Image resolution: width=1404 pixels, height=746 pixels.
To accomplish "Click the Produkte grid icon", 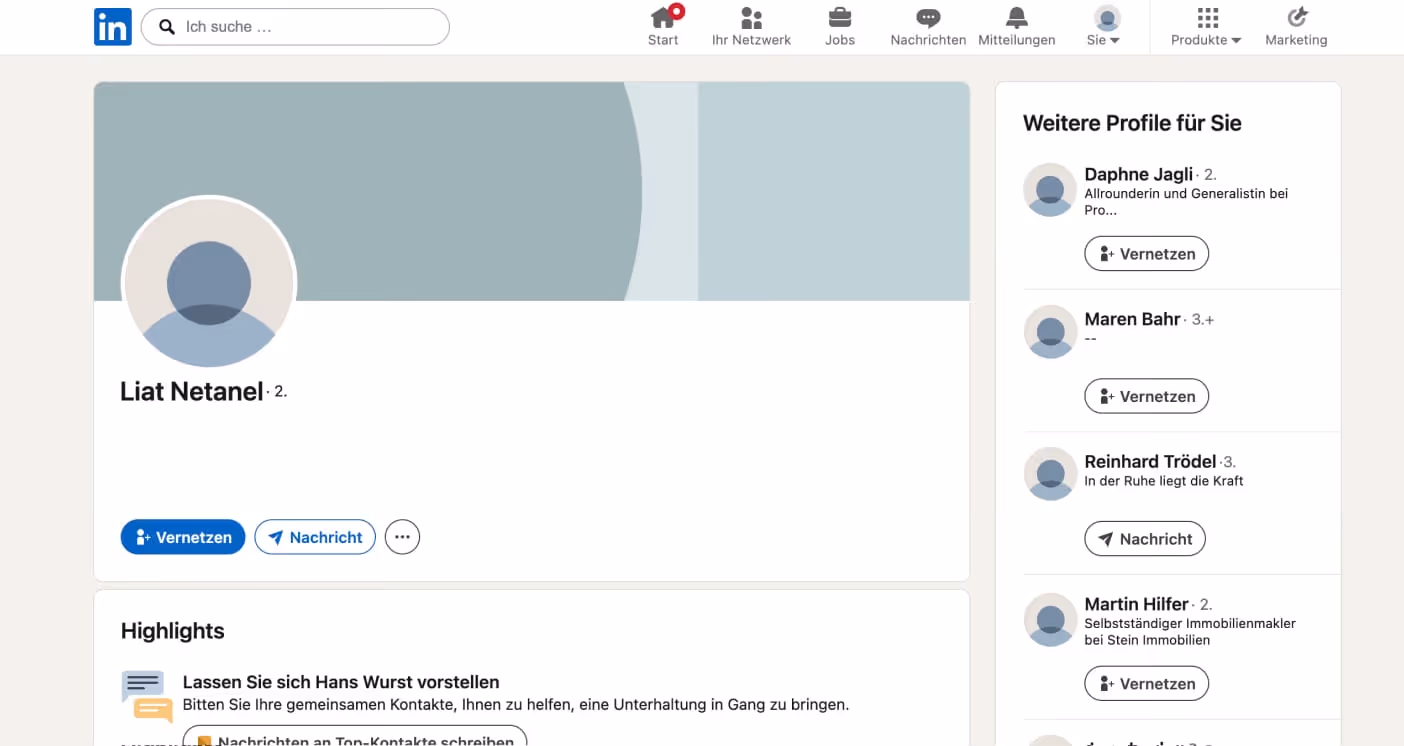I will pos(1207,18).
